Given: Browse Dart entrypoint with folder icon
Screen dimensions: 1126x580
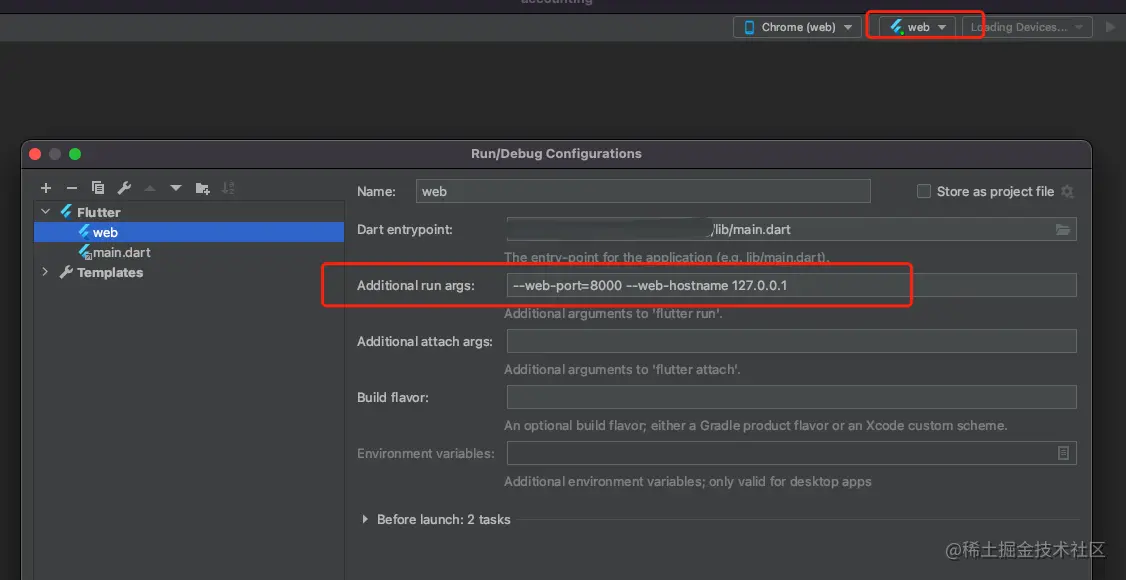Looking at the screenshot, I should pyautogui.click(x=1064, y=230).
